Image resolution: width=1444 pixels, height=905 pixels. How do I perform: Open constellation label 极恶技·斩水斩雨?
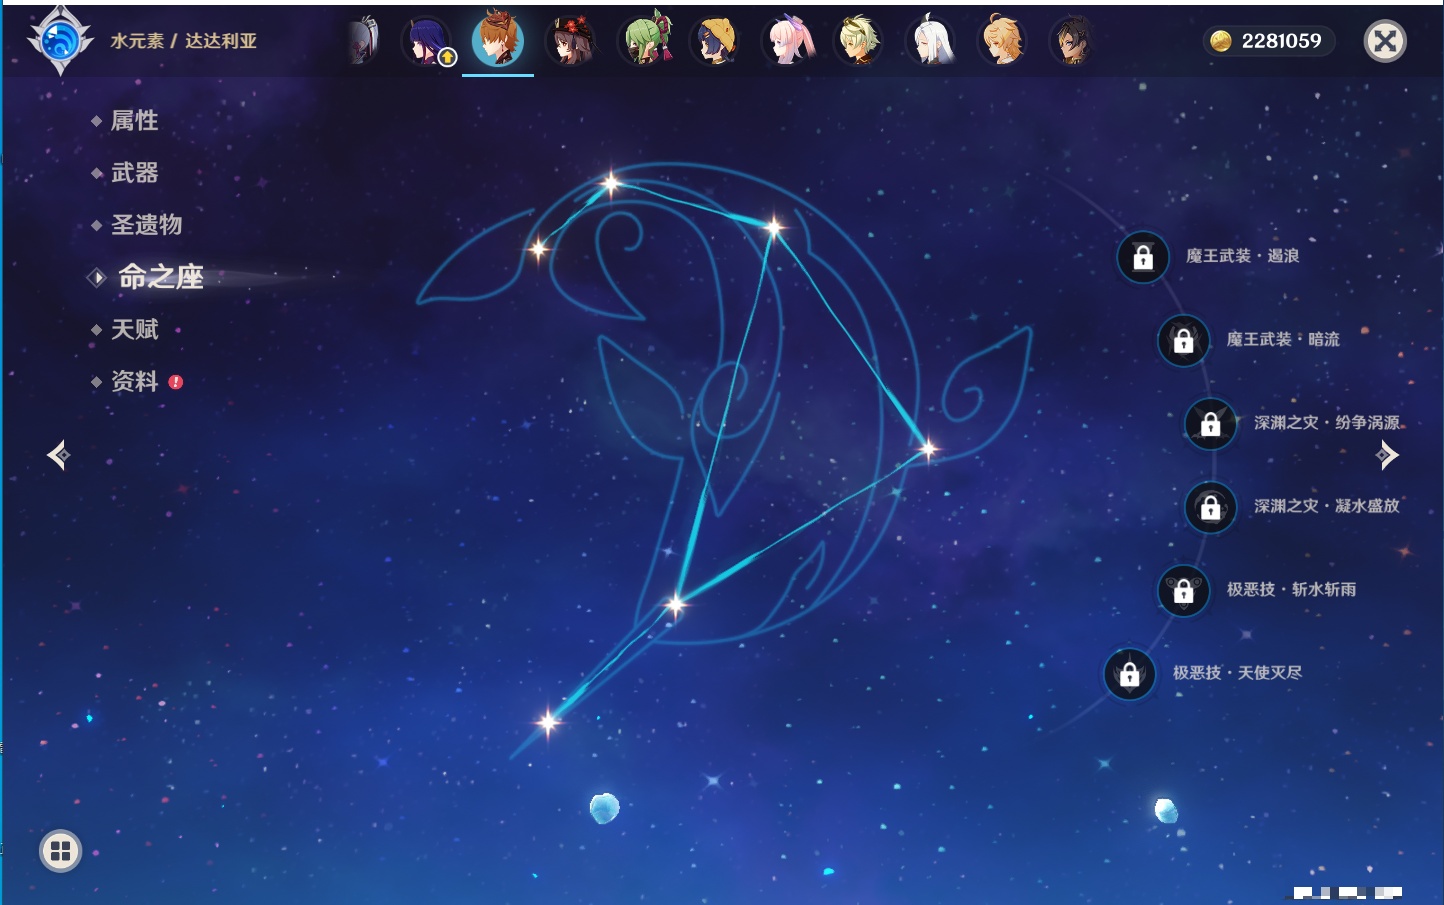point(1291,589)
